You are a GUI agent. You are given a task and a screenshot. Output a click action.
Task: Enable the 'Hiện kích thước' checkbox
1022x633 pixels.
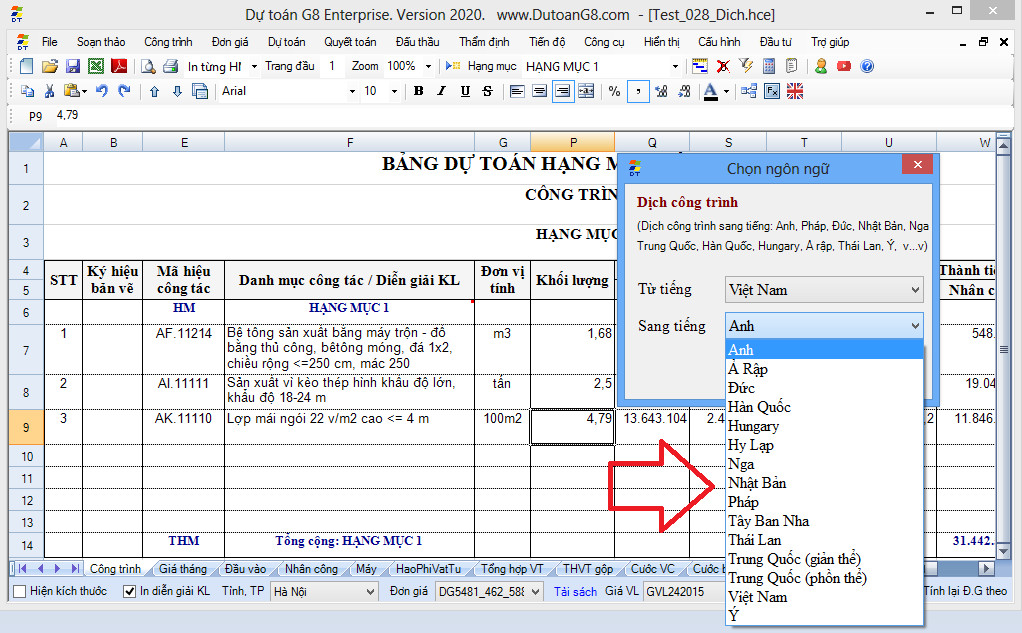pos(20,591)
